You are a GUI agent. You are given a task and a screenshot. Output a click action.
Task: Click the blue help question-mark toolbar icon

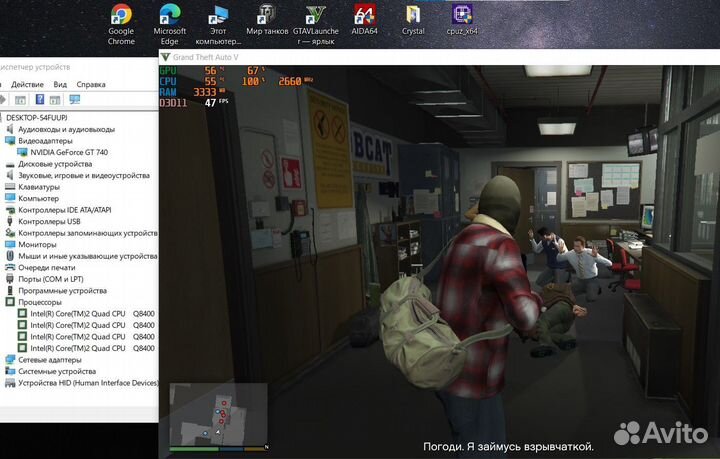40,100
